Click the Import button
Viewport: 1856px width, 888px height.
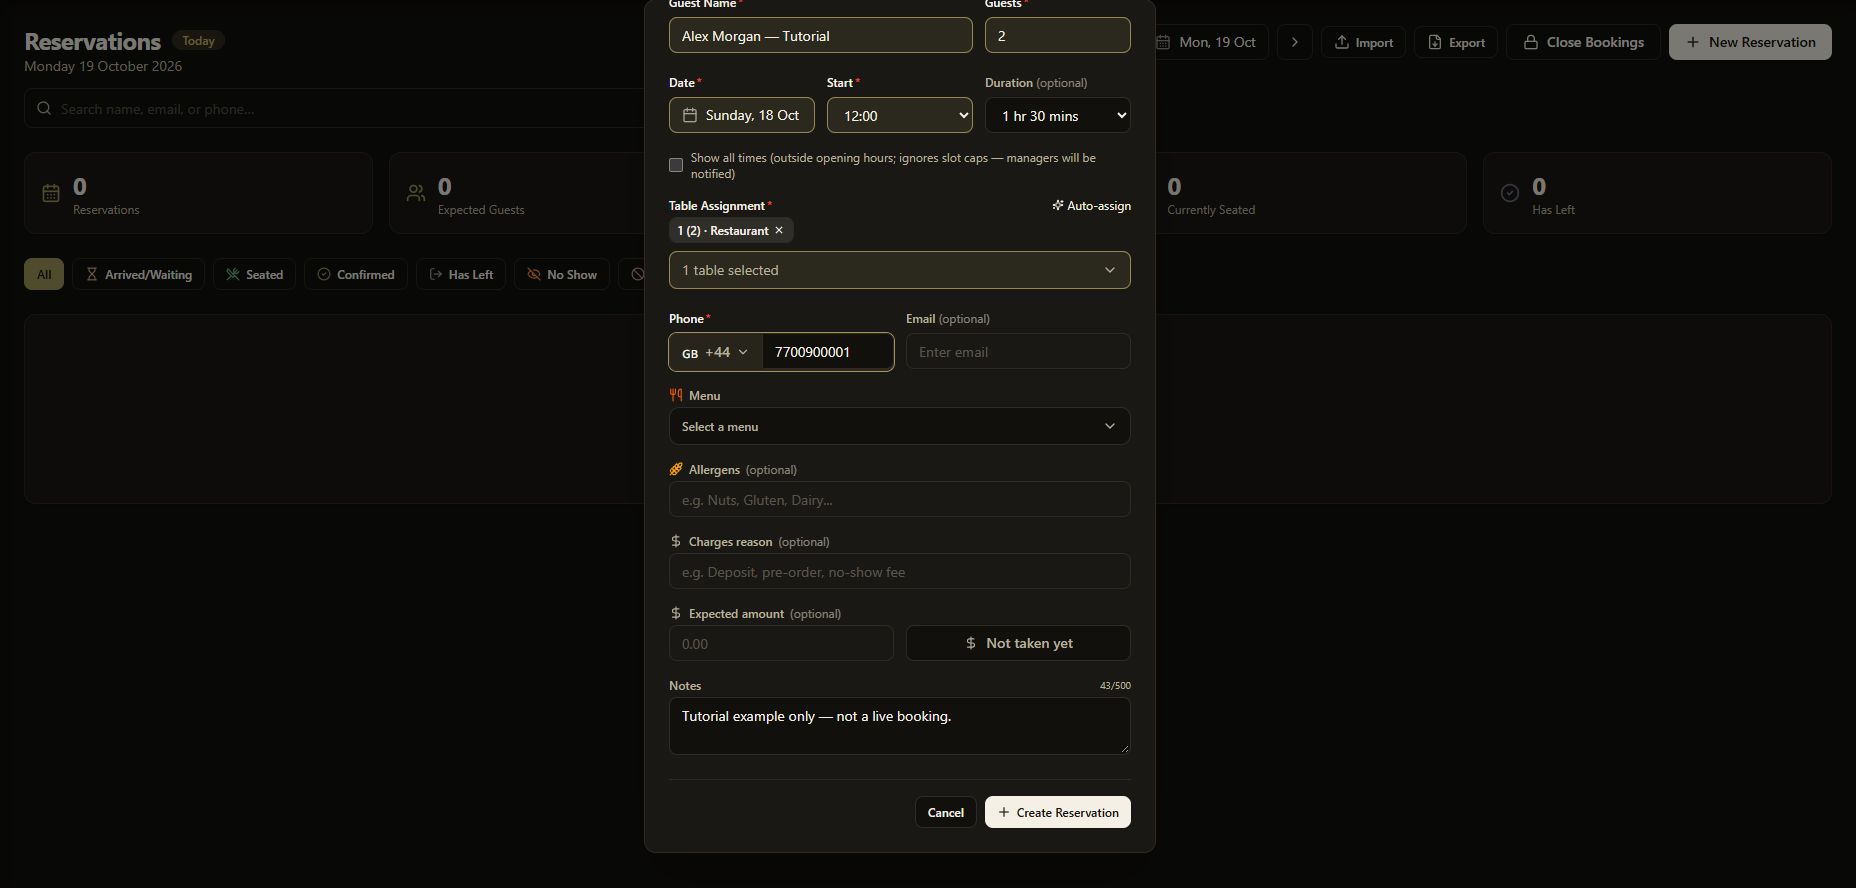click(1364, 42)
